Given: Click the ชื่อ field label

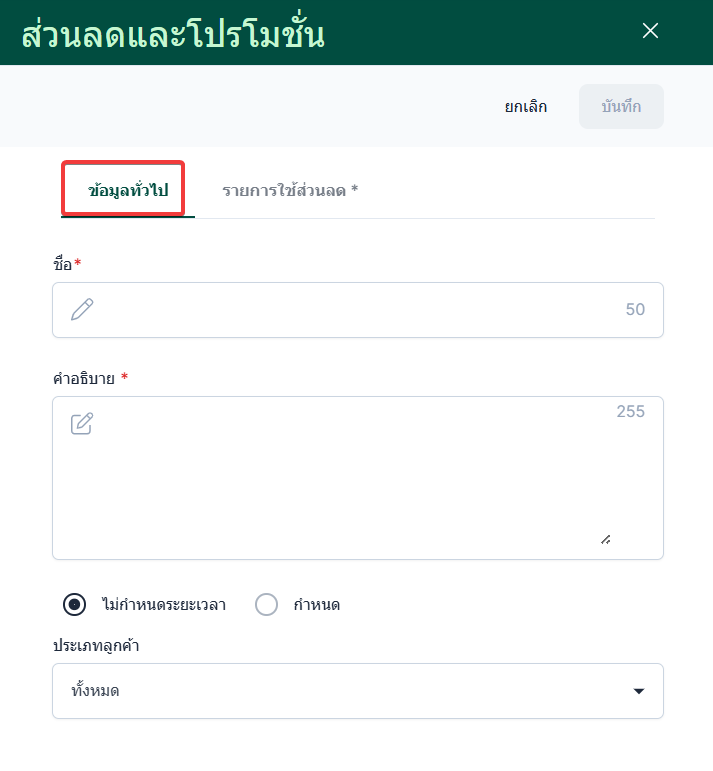Looking at the screenshot, I should [63, 263].
